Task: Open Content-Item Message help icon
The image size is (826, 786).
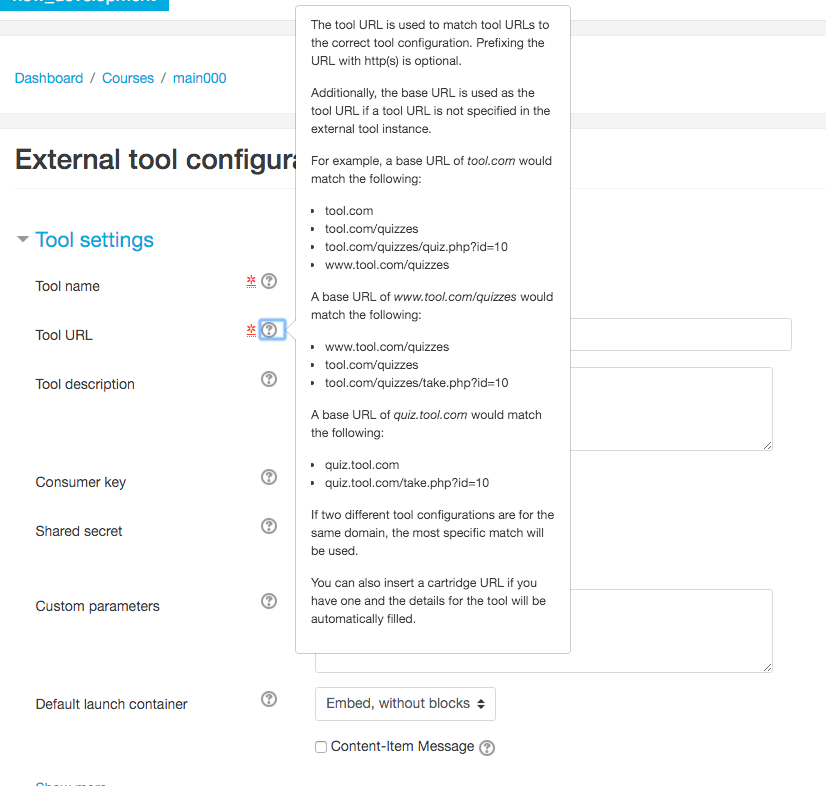Action: point(487,748)
